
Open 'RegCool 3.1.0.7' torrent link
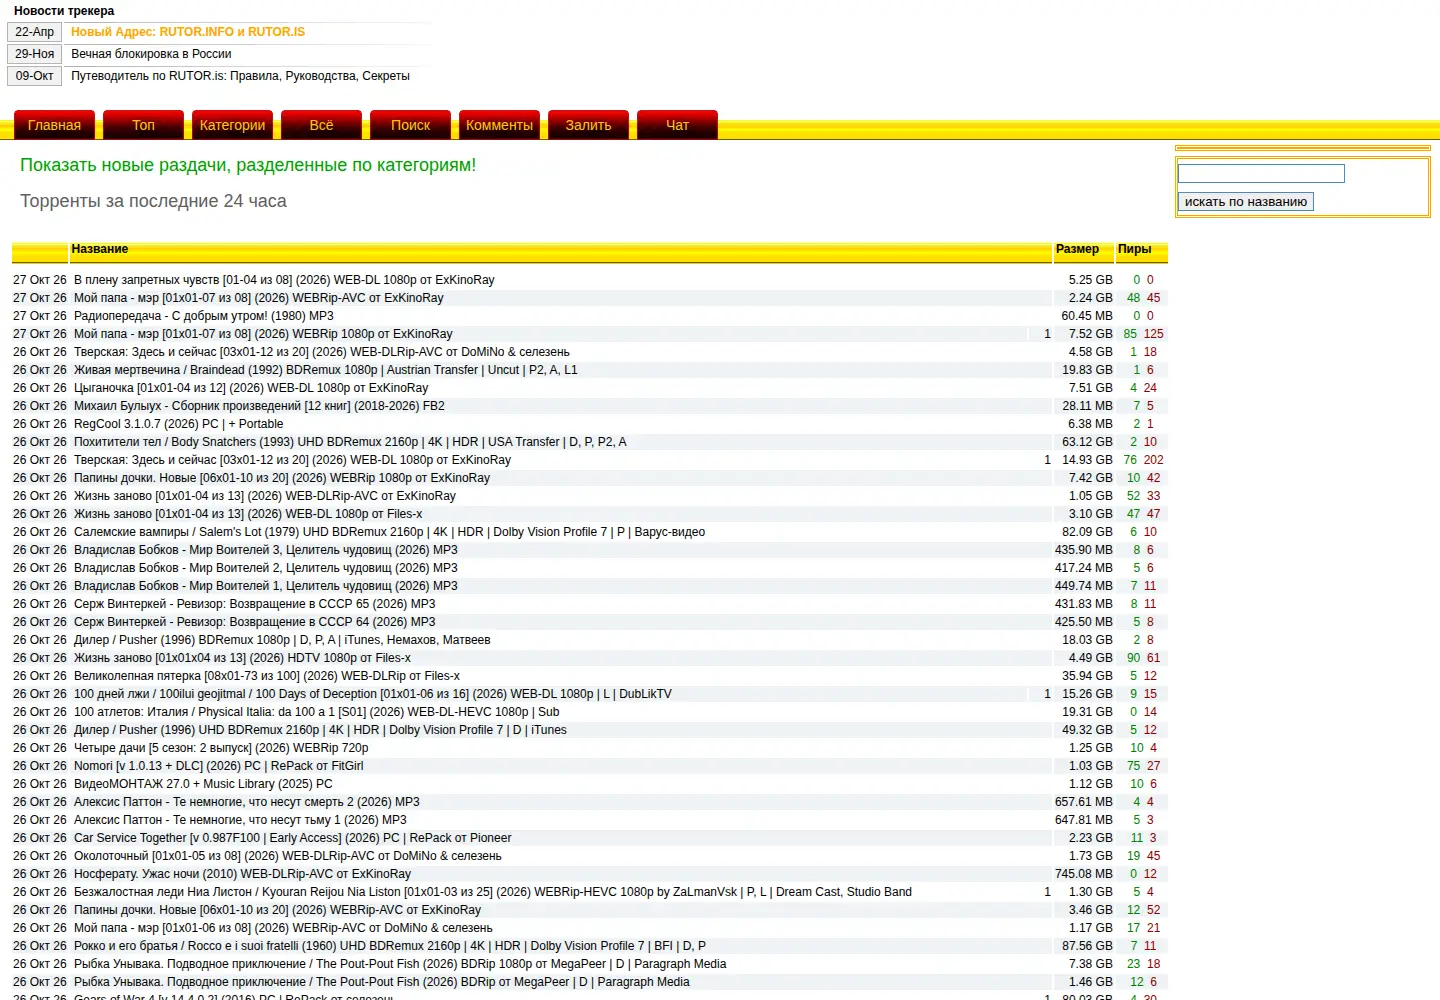(179, 424)
